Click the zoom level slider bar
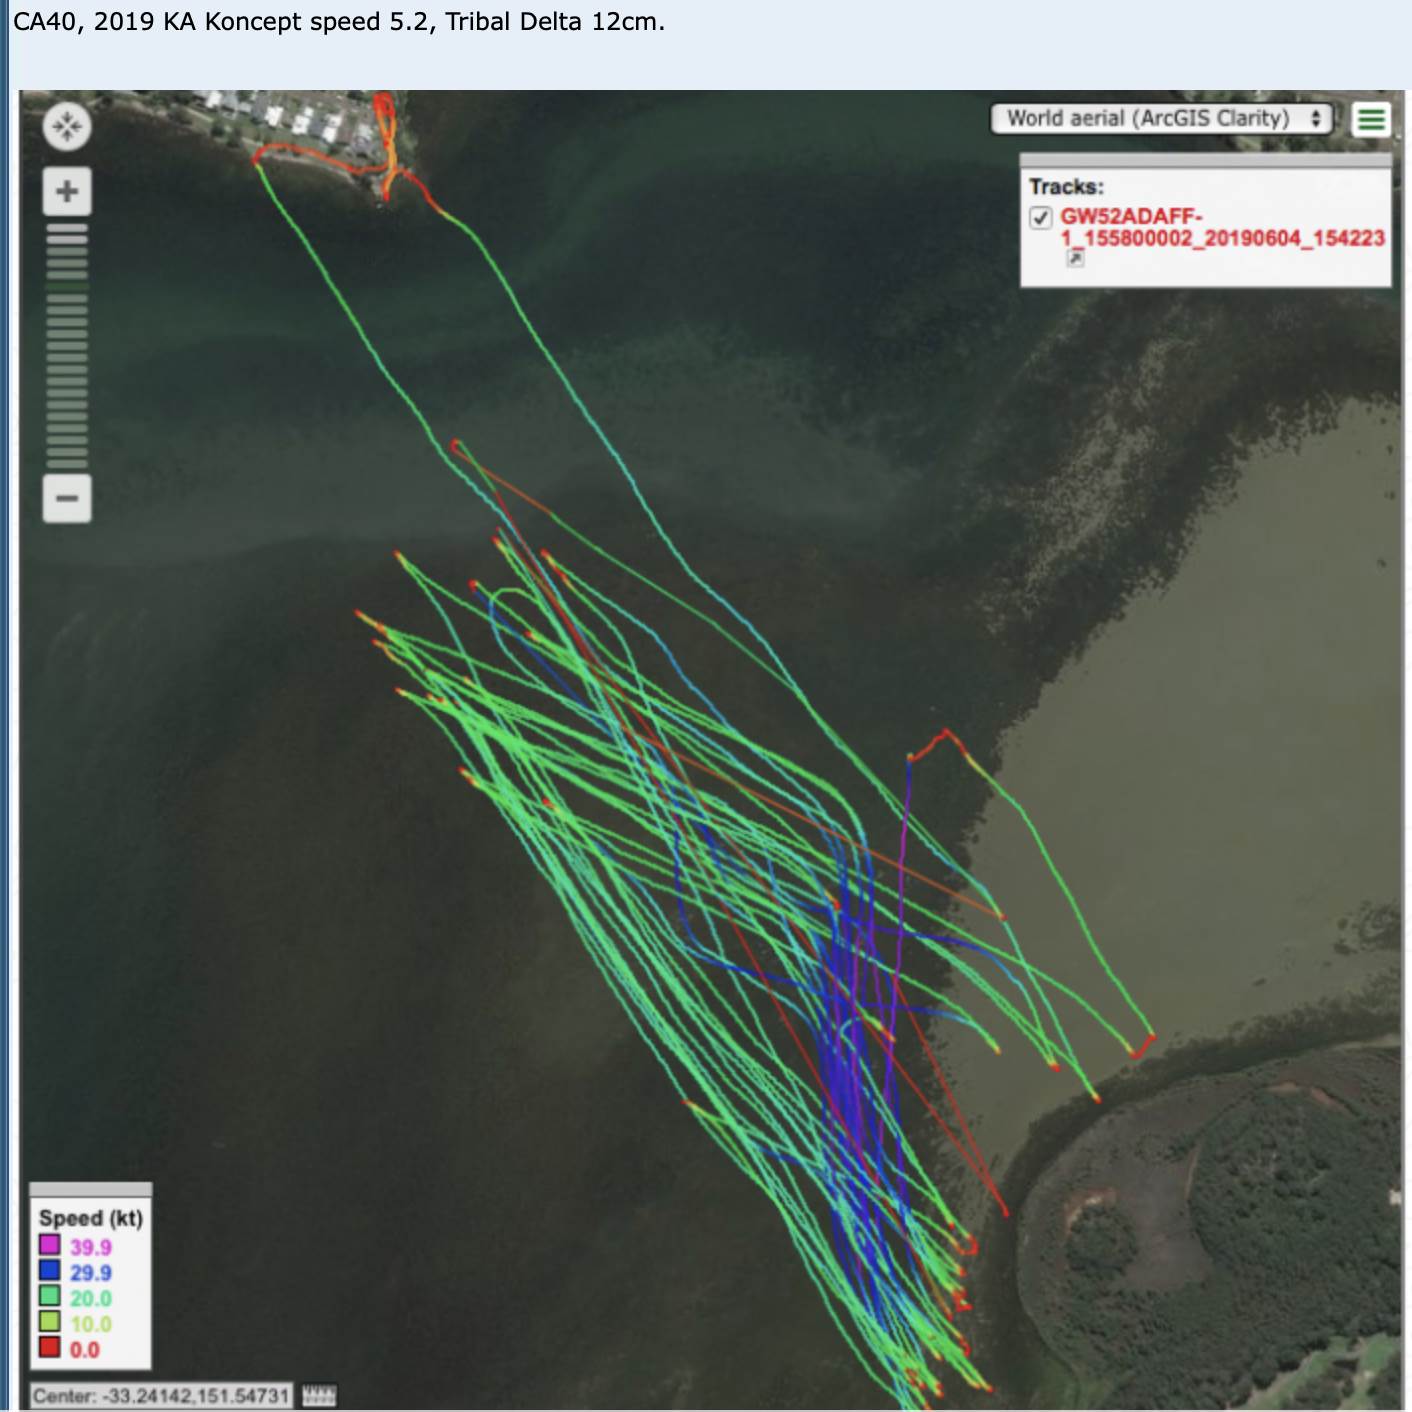Viewport: 1412px width, 1412px height. click(x=67, y=346)
